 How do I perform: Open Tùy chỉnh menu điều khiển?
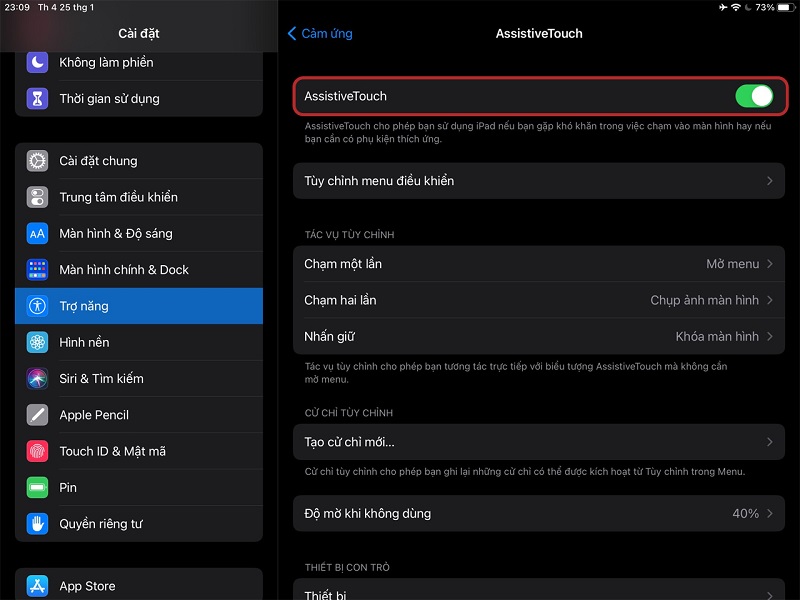538,181
